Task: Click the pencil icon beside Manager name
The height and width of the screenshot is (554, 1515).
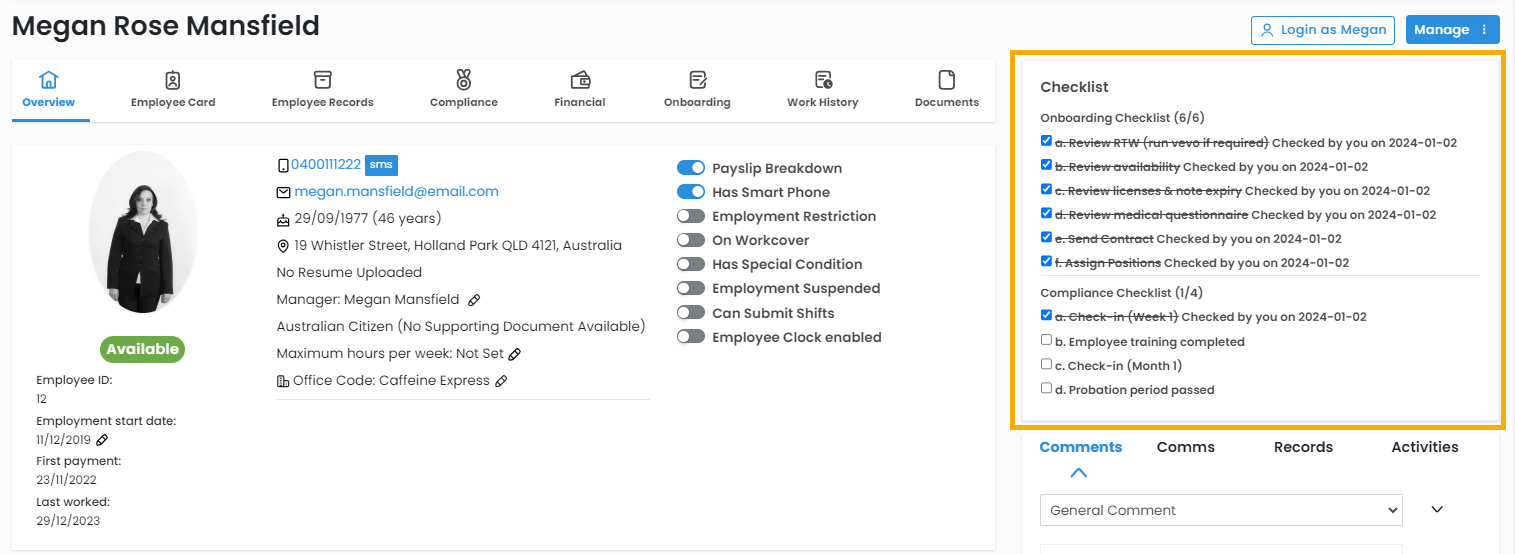Action: pyautogui.click(x=475, y=300)
